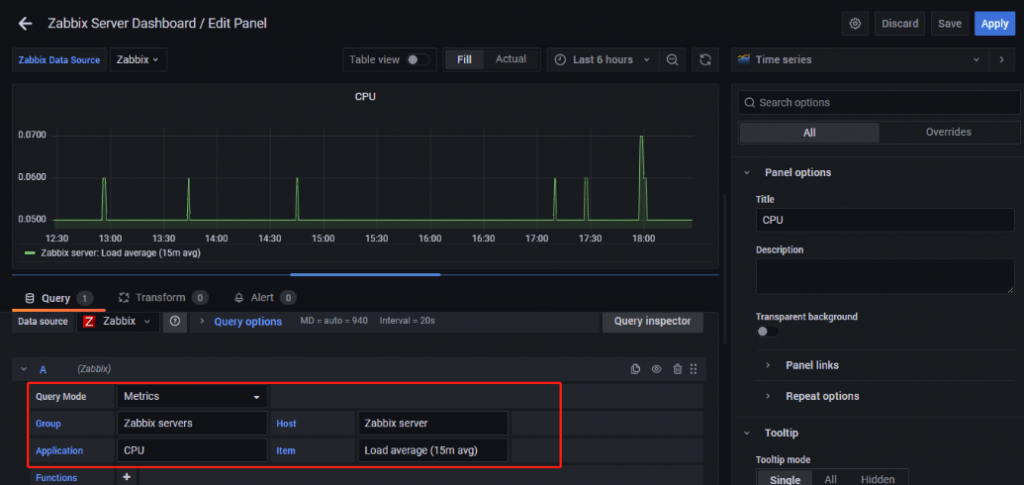Switch to Alert tab
1024x485 pixels.
265,298
